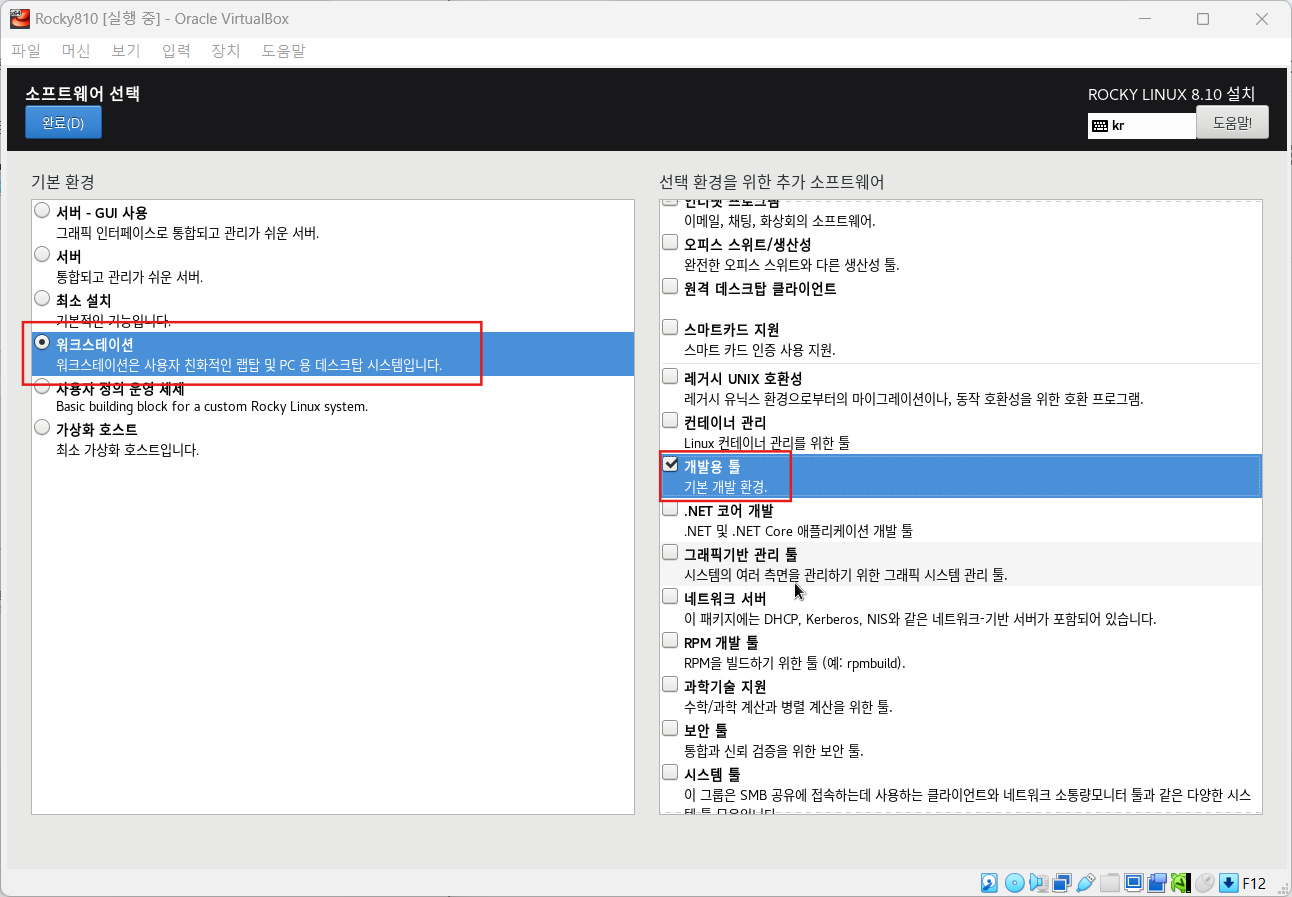The width and height of the screenshot is (1292, 897).
Task: Click the ROCKY LINUX 8.10 설치 title text
Action: 1171,94
